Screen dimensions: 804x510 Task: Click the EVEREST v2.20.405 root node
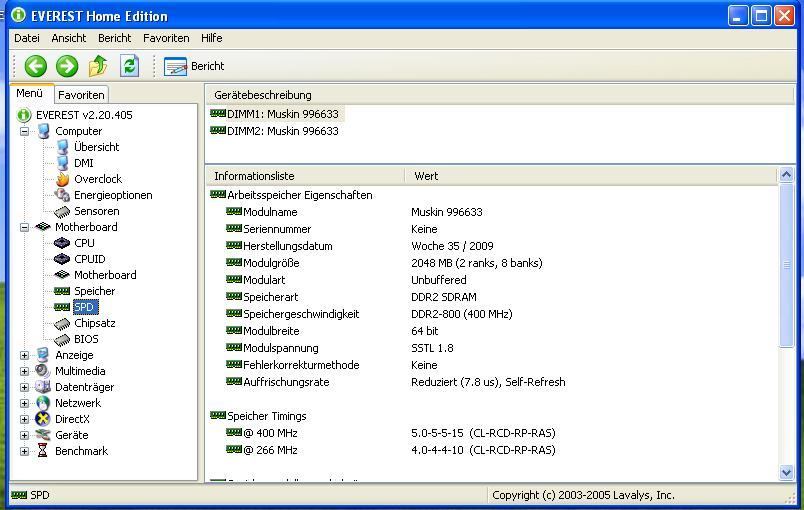coord(84,115)
